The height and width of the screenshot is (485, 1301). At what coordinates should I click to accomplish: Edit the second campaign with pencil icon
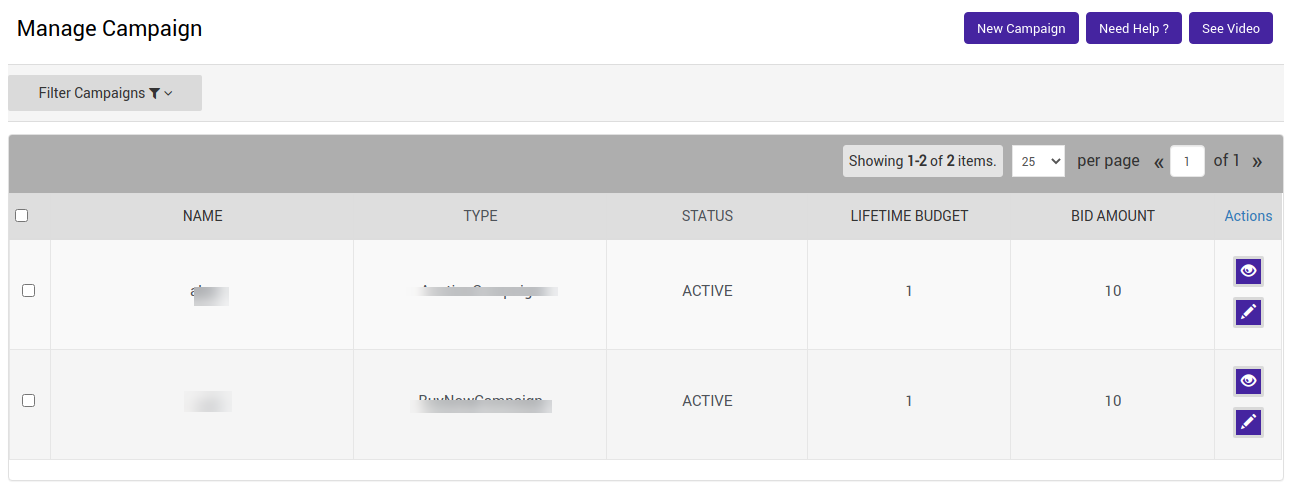click(x=1248, y=422)
